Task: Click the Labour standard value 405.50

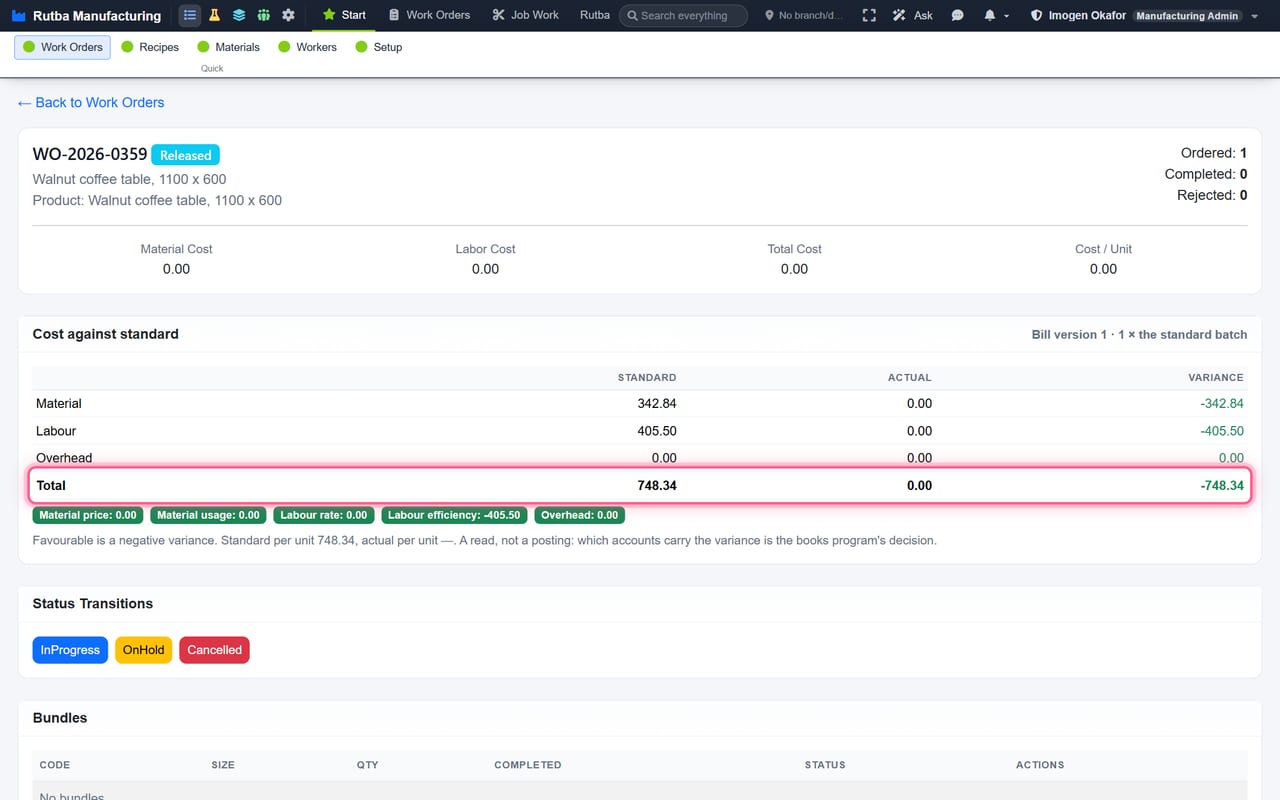Action: point(657,431)
